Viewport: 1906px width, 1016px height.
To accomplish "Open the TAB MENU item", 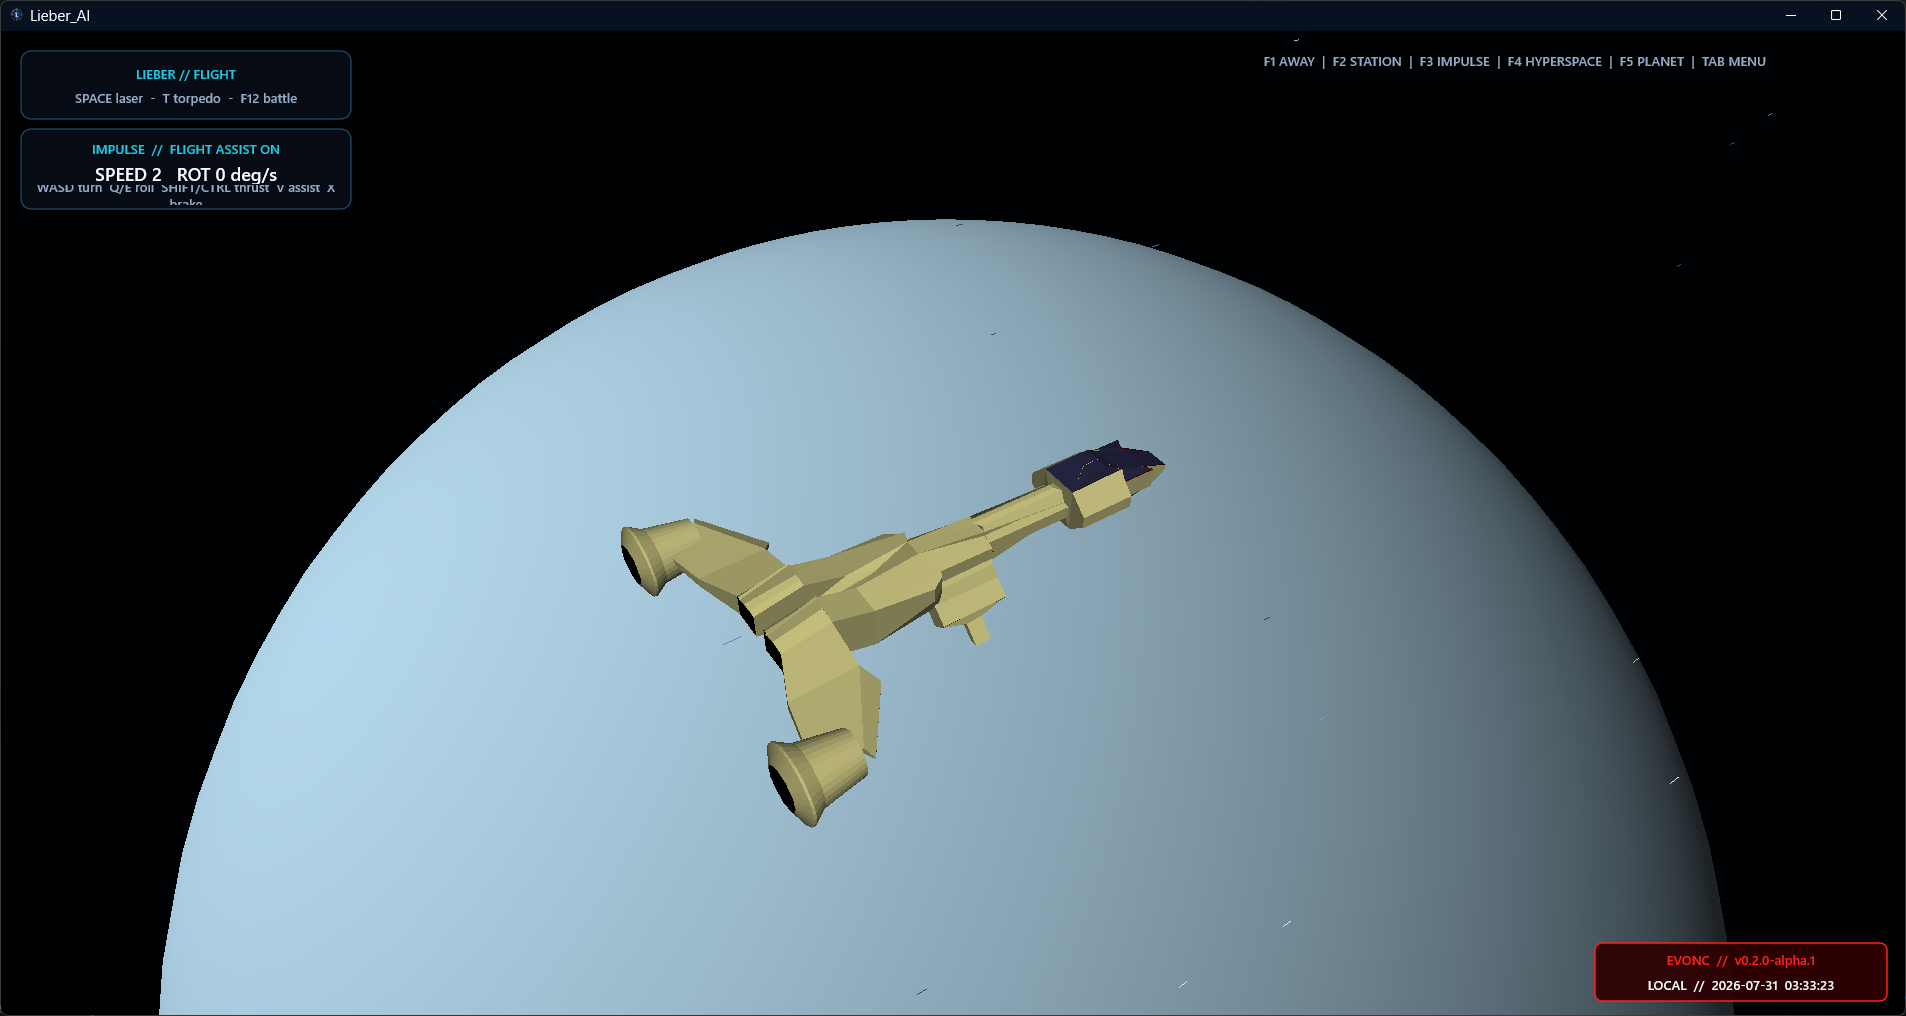I will click(1733, 62).
